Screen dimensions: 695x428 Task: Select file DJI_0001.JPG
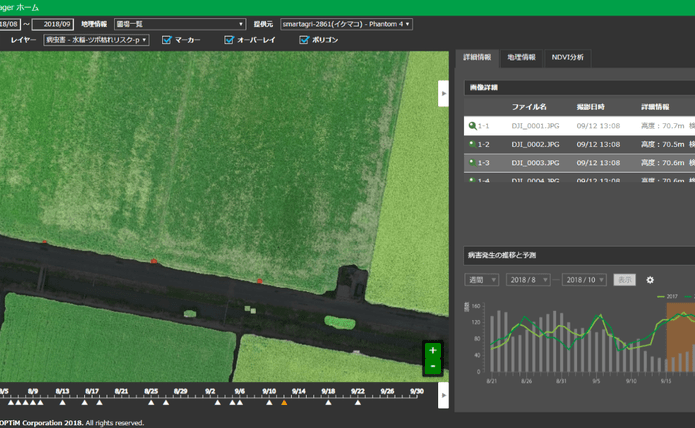click(x=535, y=126)
